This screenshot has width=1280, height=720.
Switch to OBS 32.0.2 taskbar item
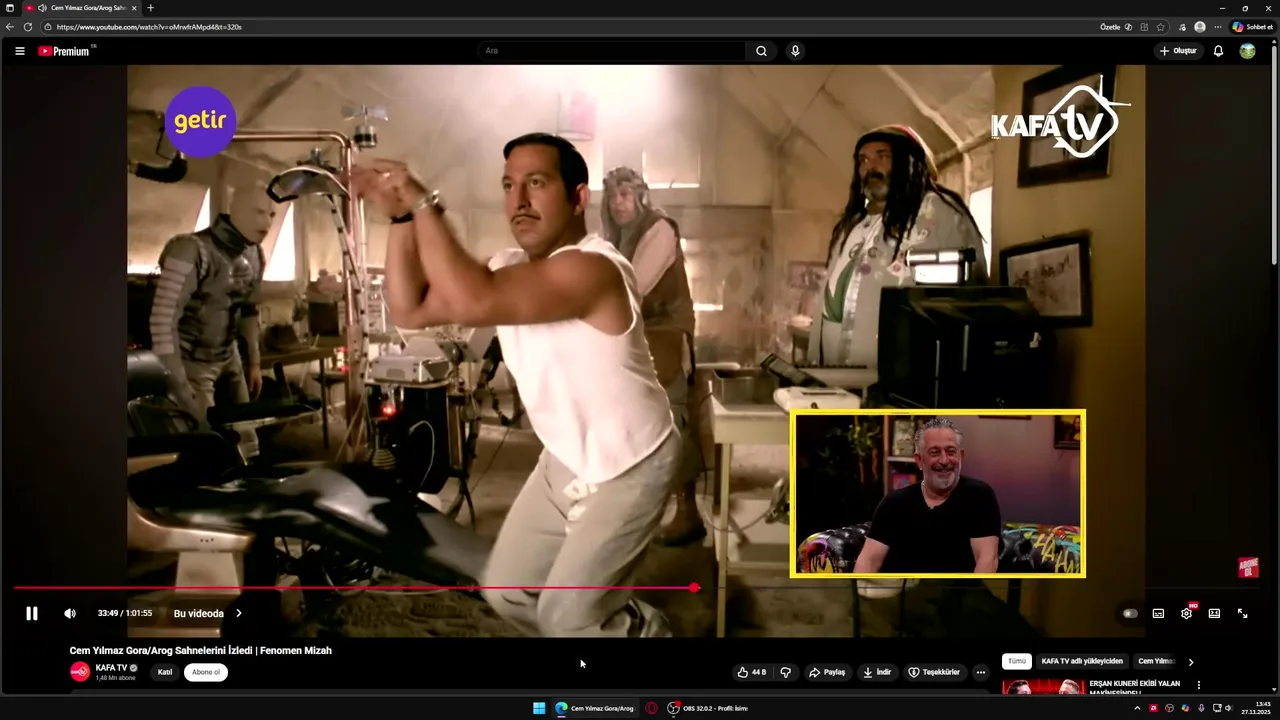click(707, 708)
